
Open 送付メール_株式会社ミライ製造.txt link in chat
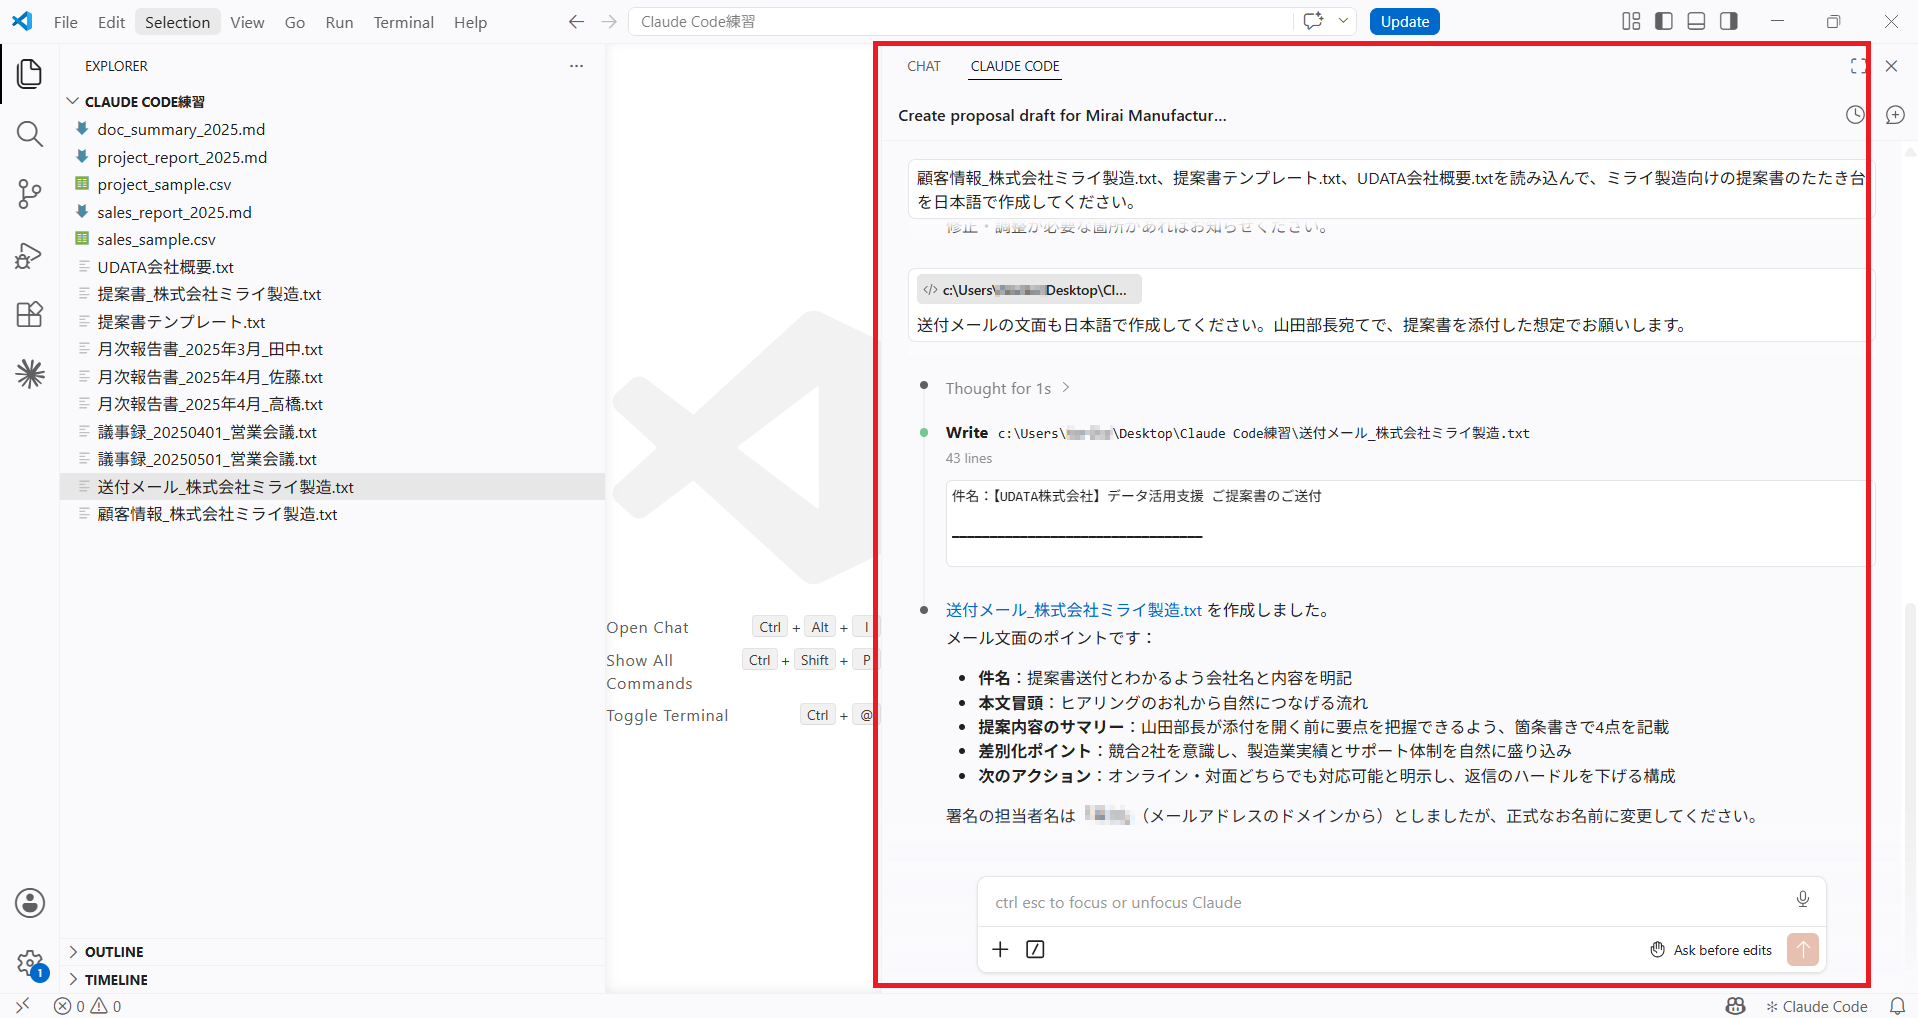(x=1073, y=610)
